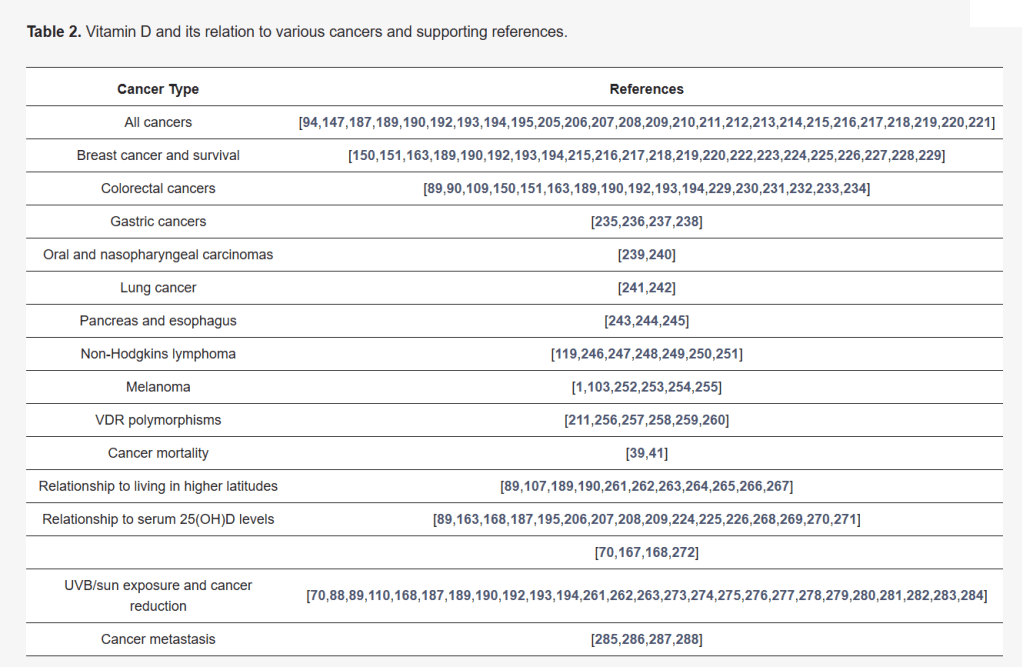The height and width of the screenshot is (667, 1023).
Task: Click reference 94 in All cancers row
Action: [309, 123]
